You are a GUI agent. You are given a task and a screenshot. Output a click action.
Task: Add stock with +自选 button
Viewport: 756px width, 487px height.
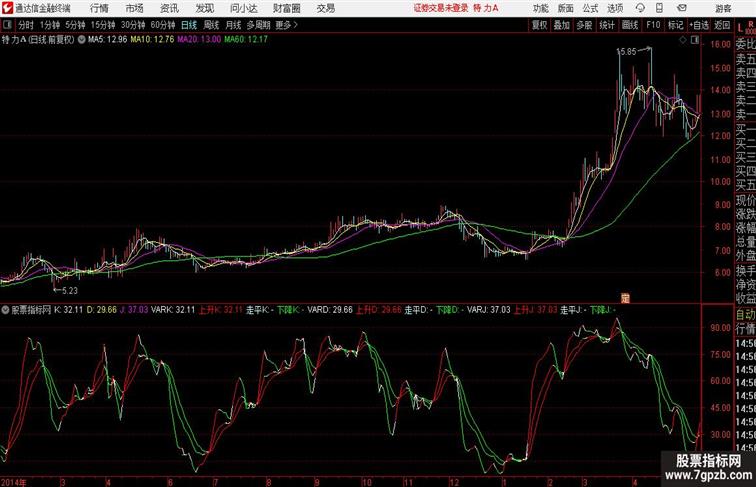pyautogui.click(x=699, y=25)
